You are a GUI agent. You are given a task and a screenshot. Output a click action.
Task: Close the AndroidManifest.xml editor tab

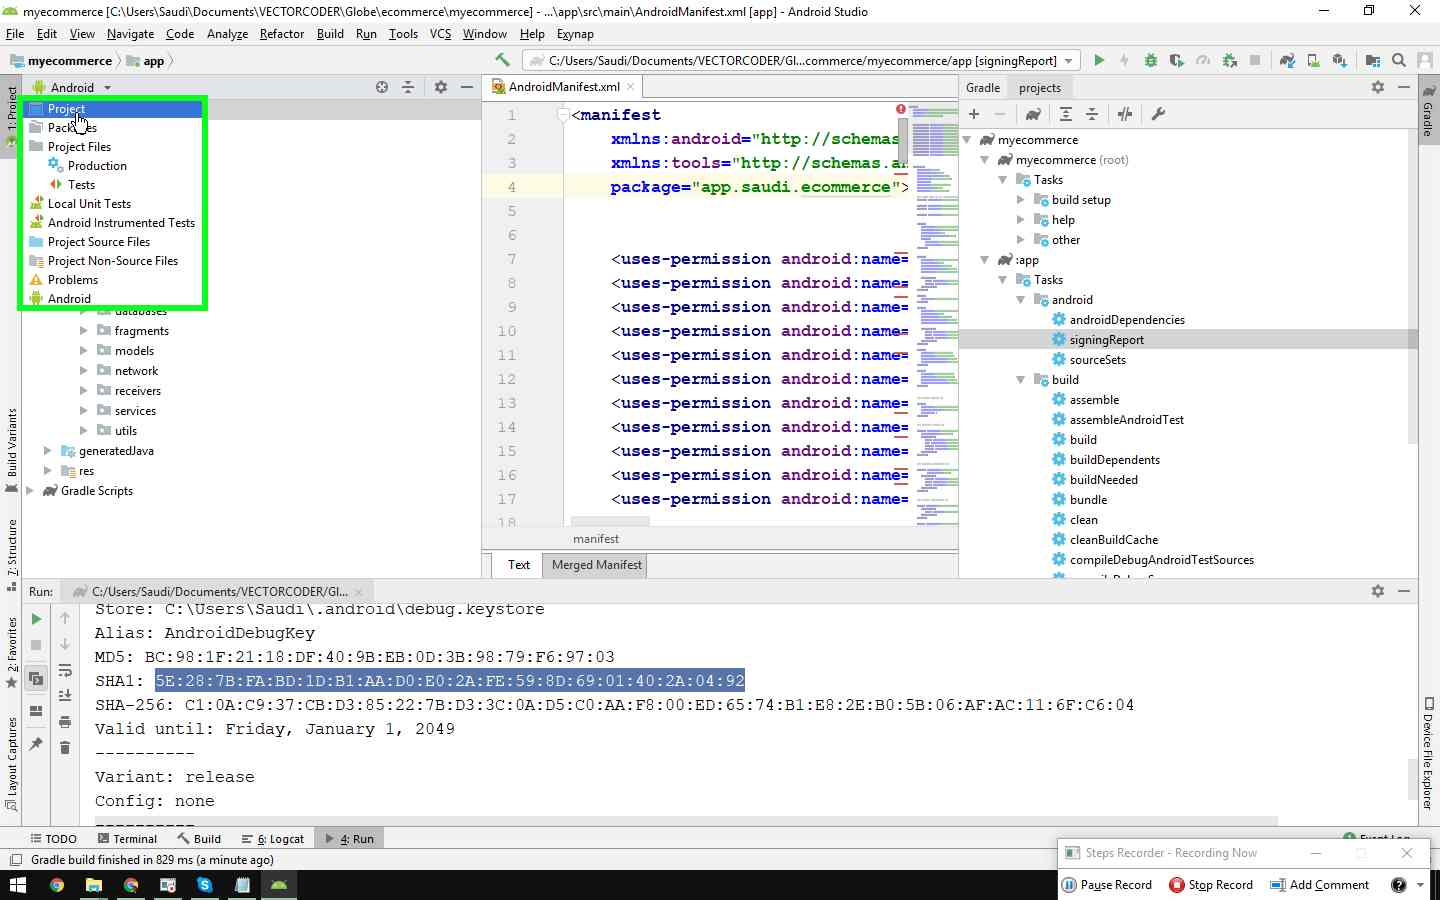630,87
